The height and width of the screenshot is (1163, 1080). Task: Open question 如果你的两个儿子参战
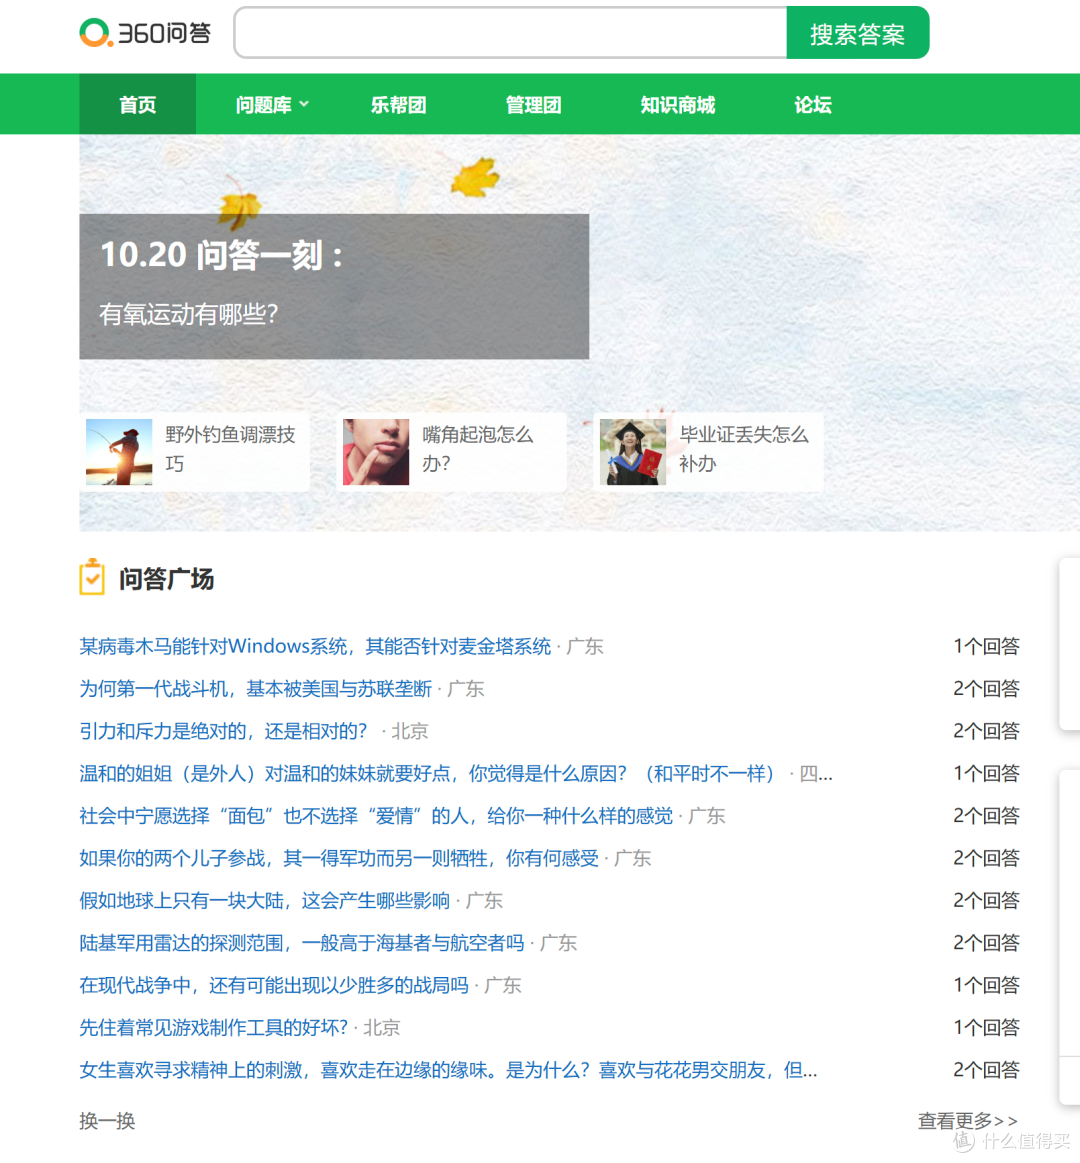click(x=339, y=858)
